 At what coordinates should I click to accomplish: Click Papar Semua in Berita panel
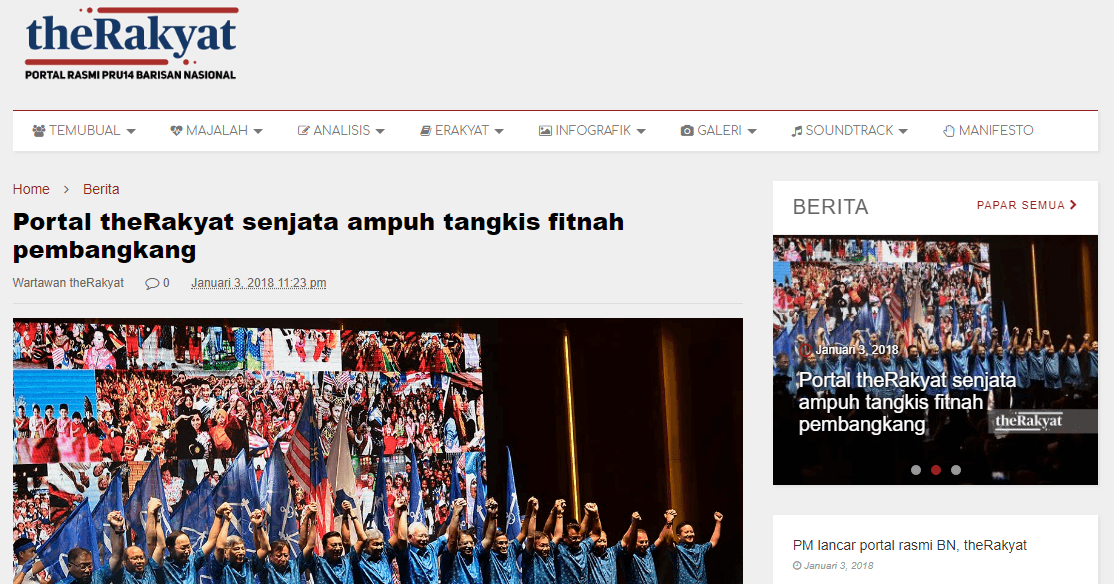coord(1027,205)
